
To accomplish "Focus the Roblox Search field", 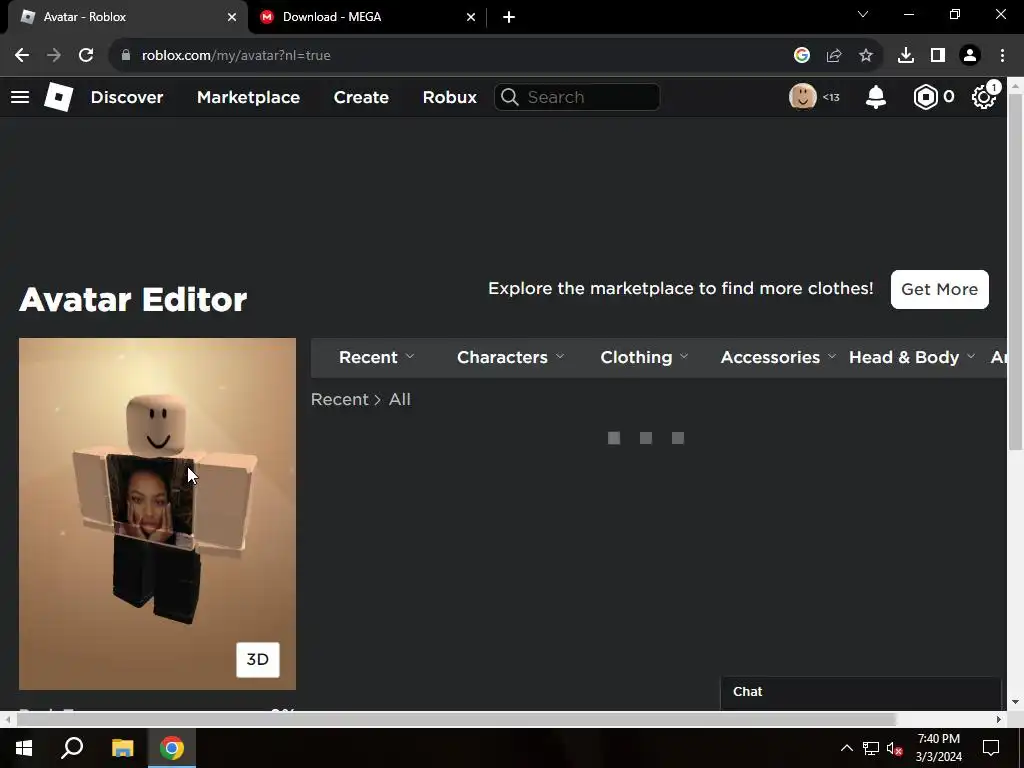I will [x=577, y=97].
